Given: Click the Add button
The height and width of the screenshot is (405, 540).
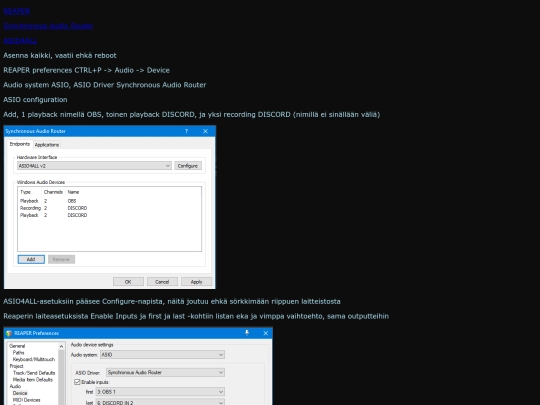Looking at the screenshot, I should [31, 259].
